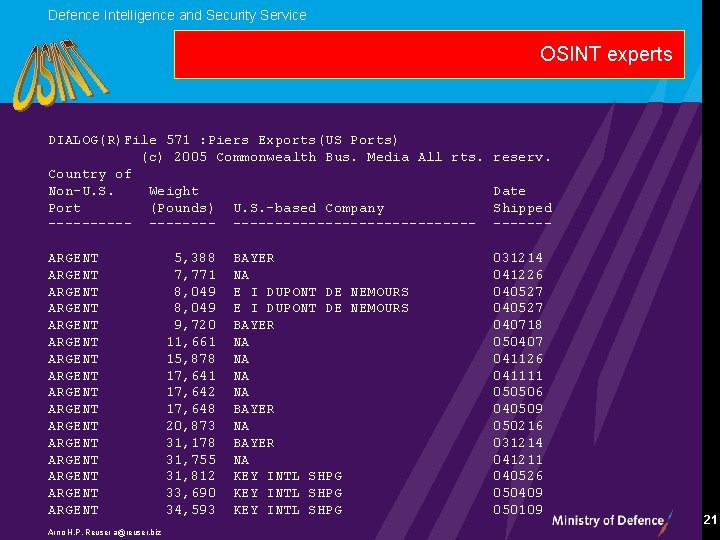Select date shipped 041226
This screenshot has width=720, height=540.
(x=518, y=275)
